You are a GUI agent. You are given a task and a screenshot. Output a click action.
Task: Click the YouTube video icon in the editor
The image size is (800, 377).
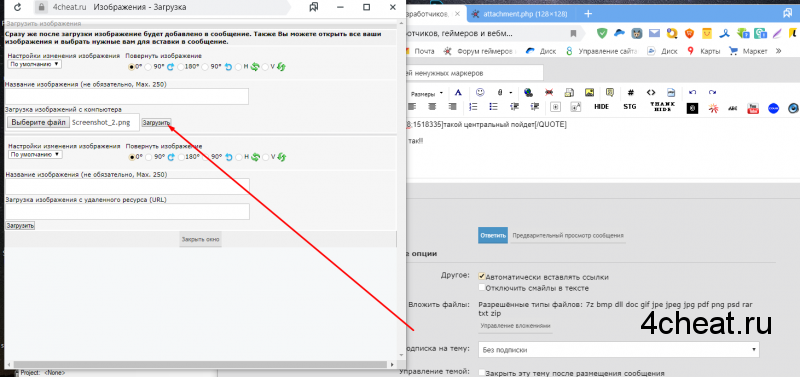[x=753, y=108]
